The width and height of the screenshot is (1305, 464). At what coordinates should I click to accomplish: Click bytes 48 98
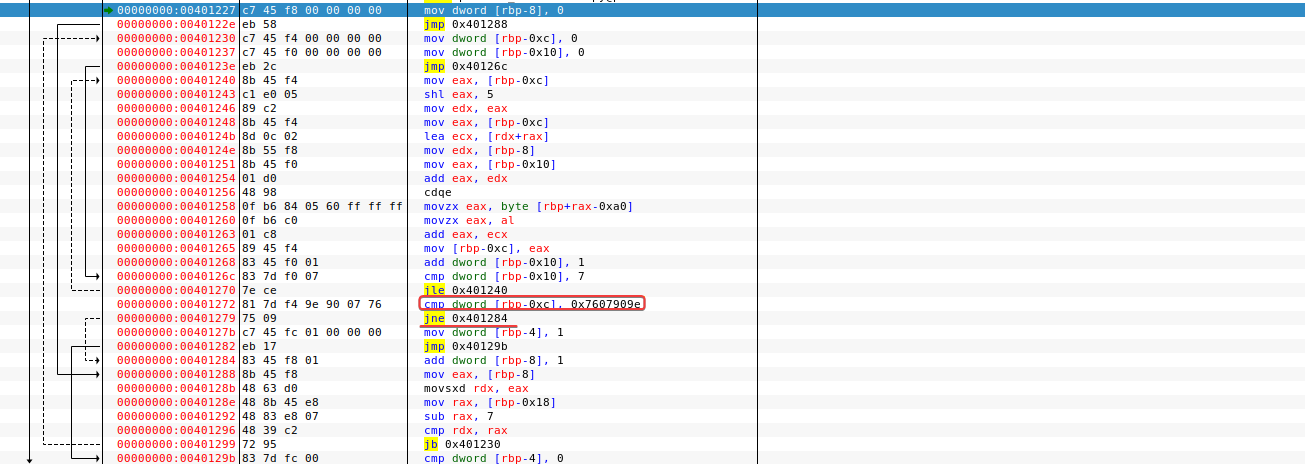coord(259,192)
